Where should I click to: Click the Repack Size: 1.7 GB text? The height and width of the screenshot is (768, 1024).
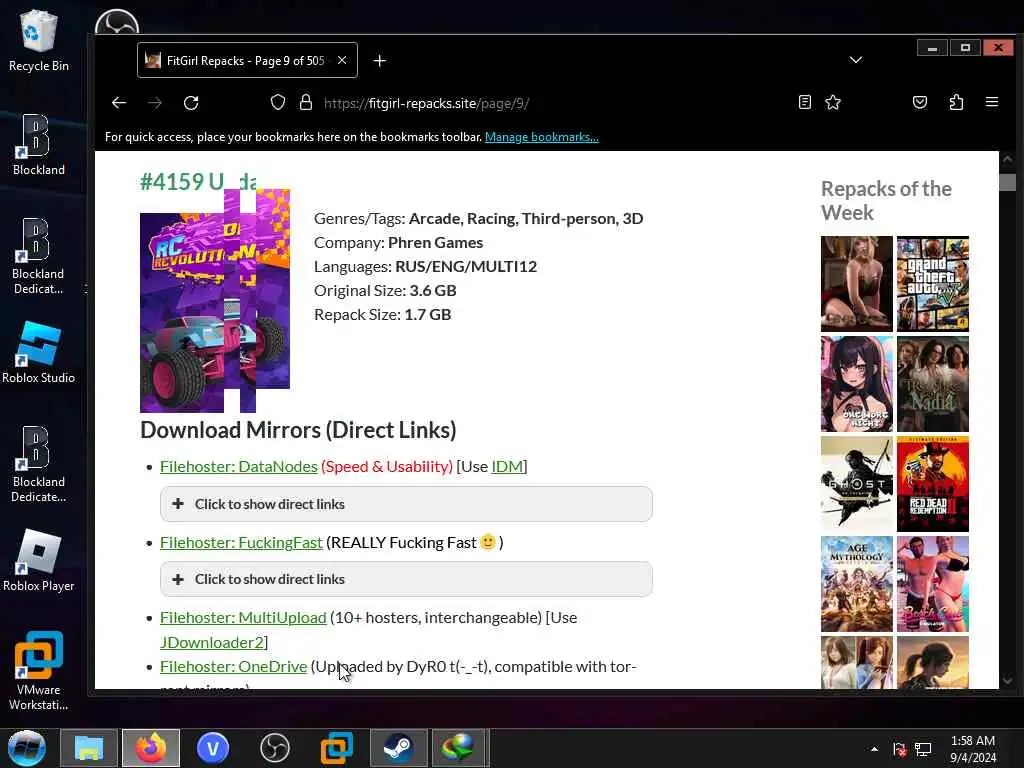coord(383,315)
